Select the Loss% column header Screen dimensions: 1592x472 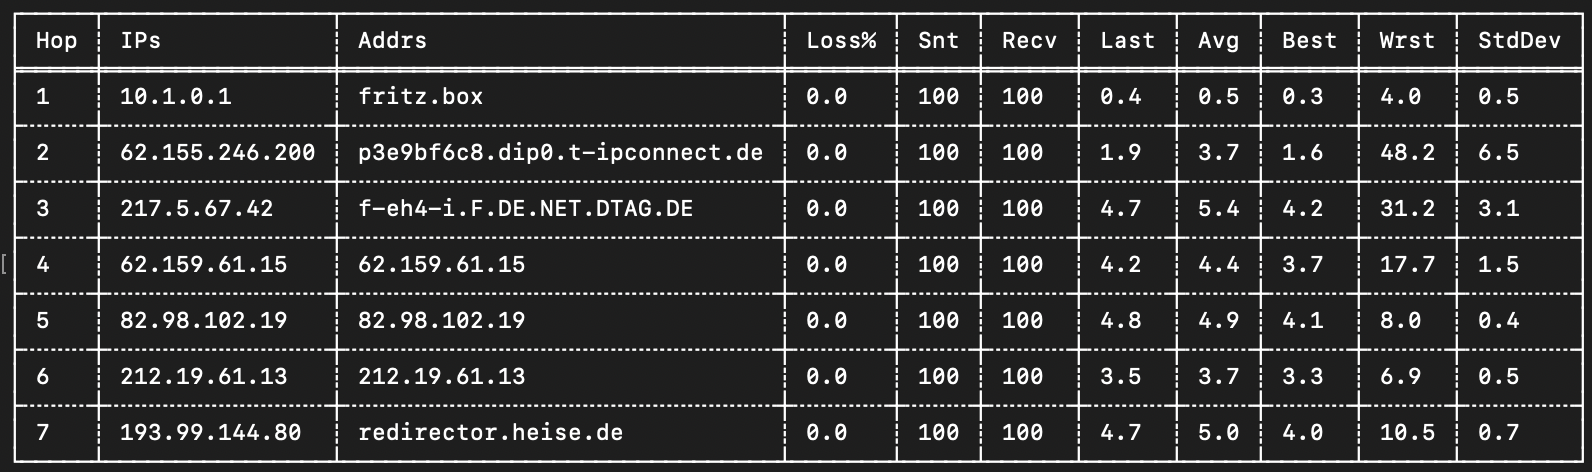pos(842,41)
